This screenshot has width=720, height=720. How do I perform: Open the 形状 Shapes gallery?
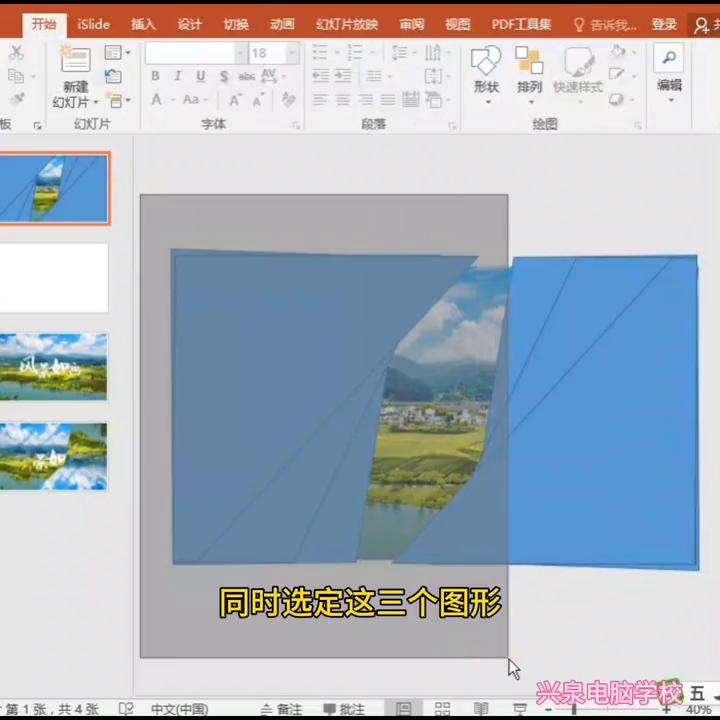486,74
